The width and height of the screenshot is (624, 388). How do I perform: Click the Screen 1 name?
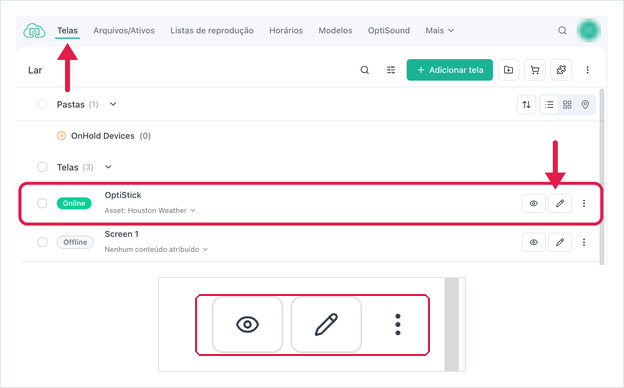coord(121,234)
